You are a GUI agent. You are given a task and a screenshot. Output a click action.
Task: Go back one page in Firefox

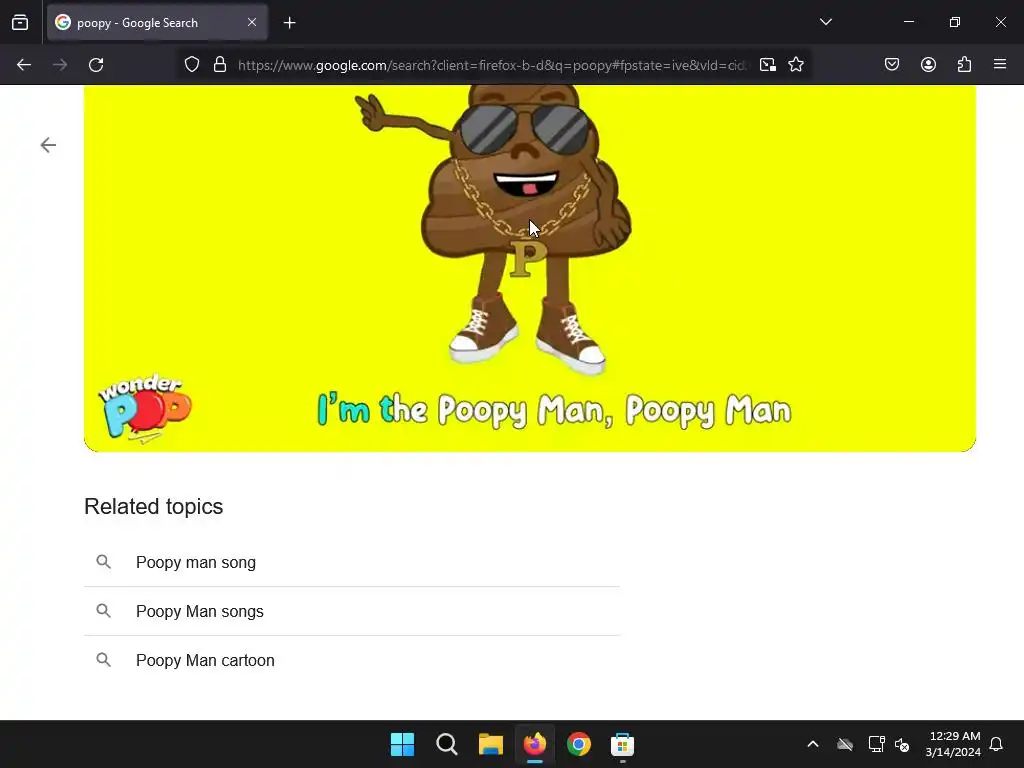pyautogui.click(x=24, y=65)
